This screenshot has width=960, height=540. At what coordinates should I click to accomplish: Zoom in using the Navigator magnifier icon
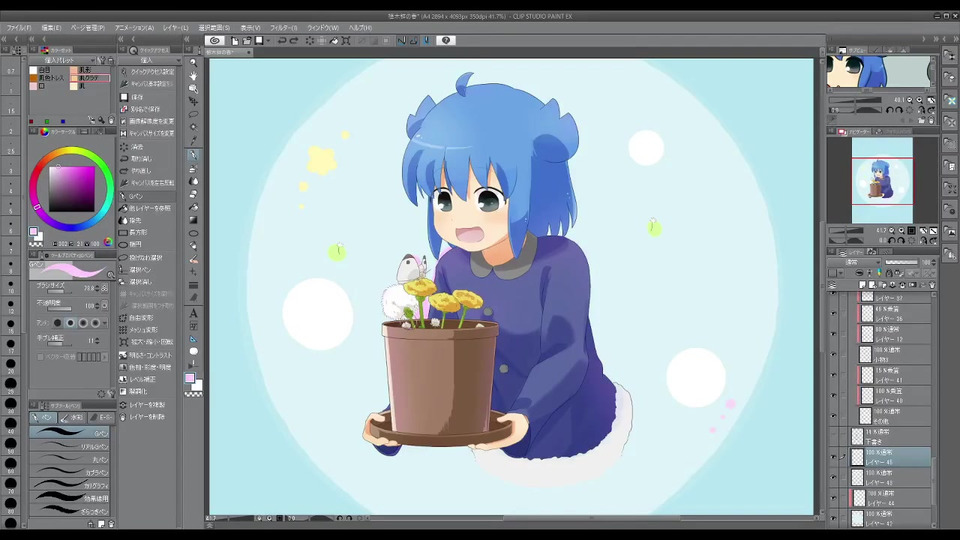point(901,231)
